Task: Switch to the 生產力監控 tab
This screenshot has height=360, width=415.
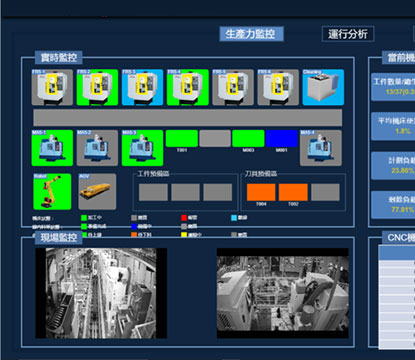Action: tap(251, 34)
